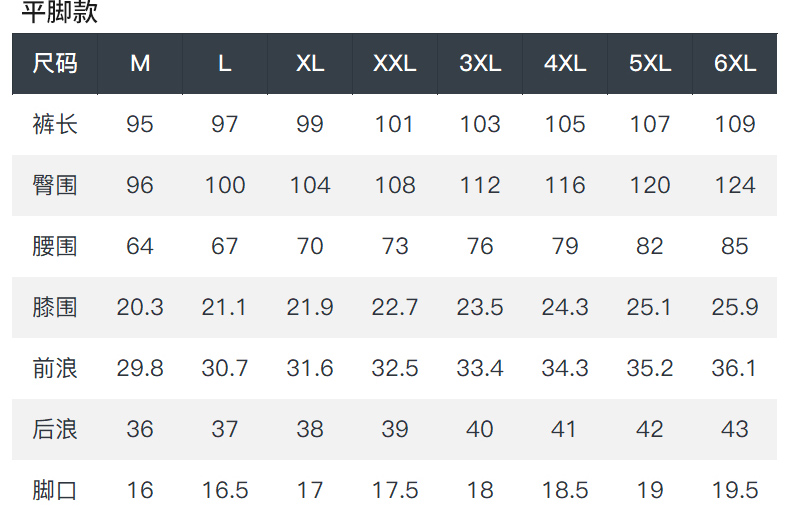790x524 pixels.
Task: Click the 脚口 row label
Action: (55, 490)
